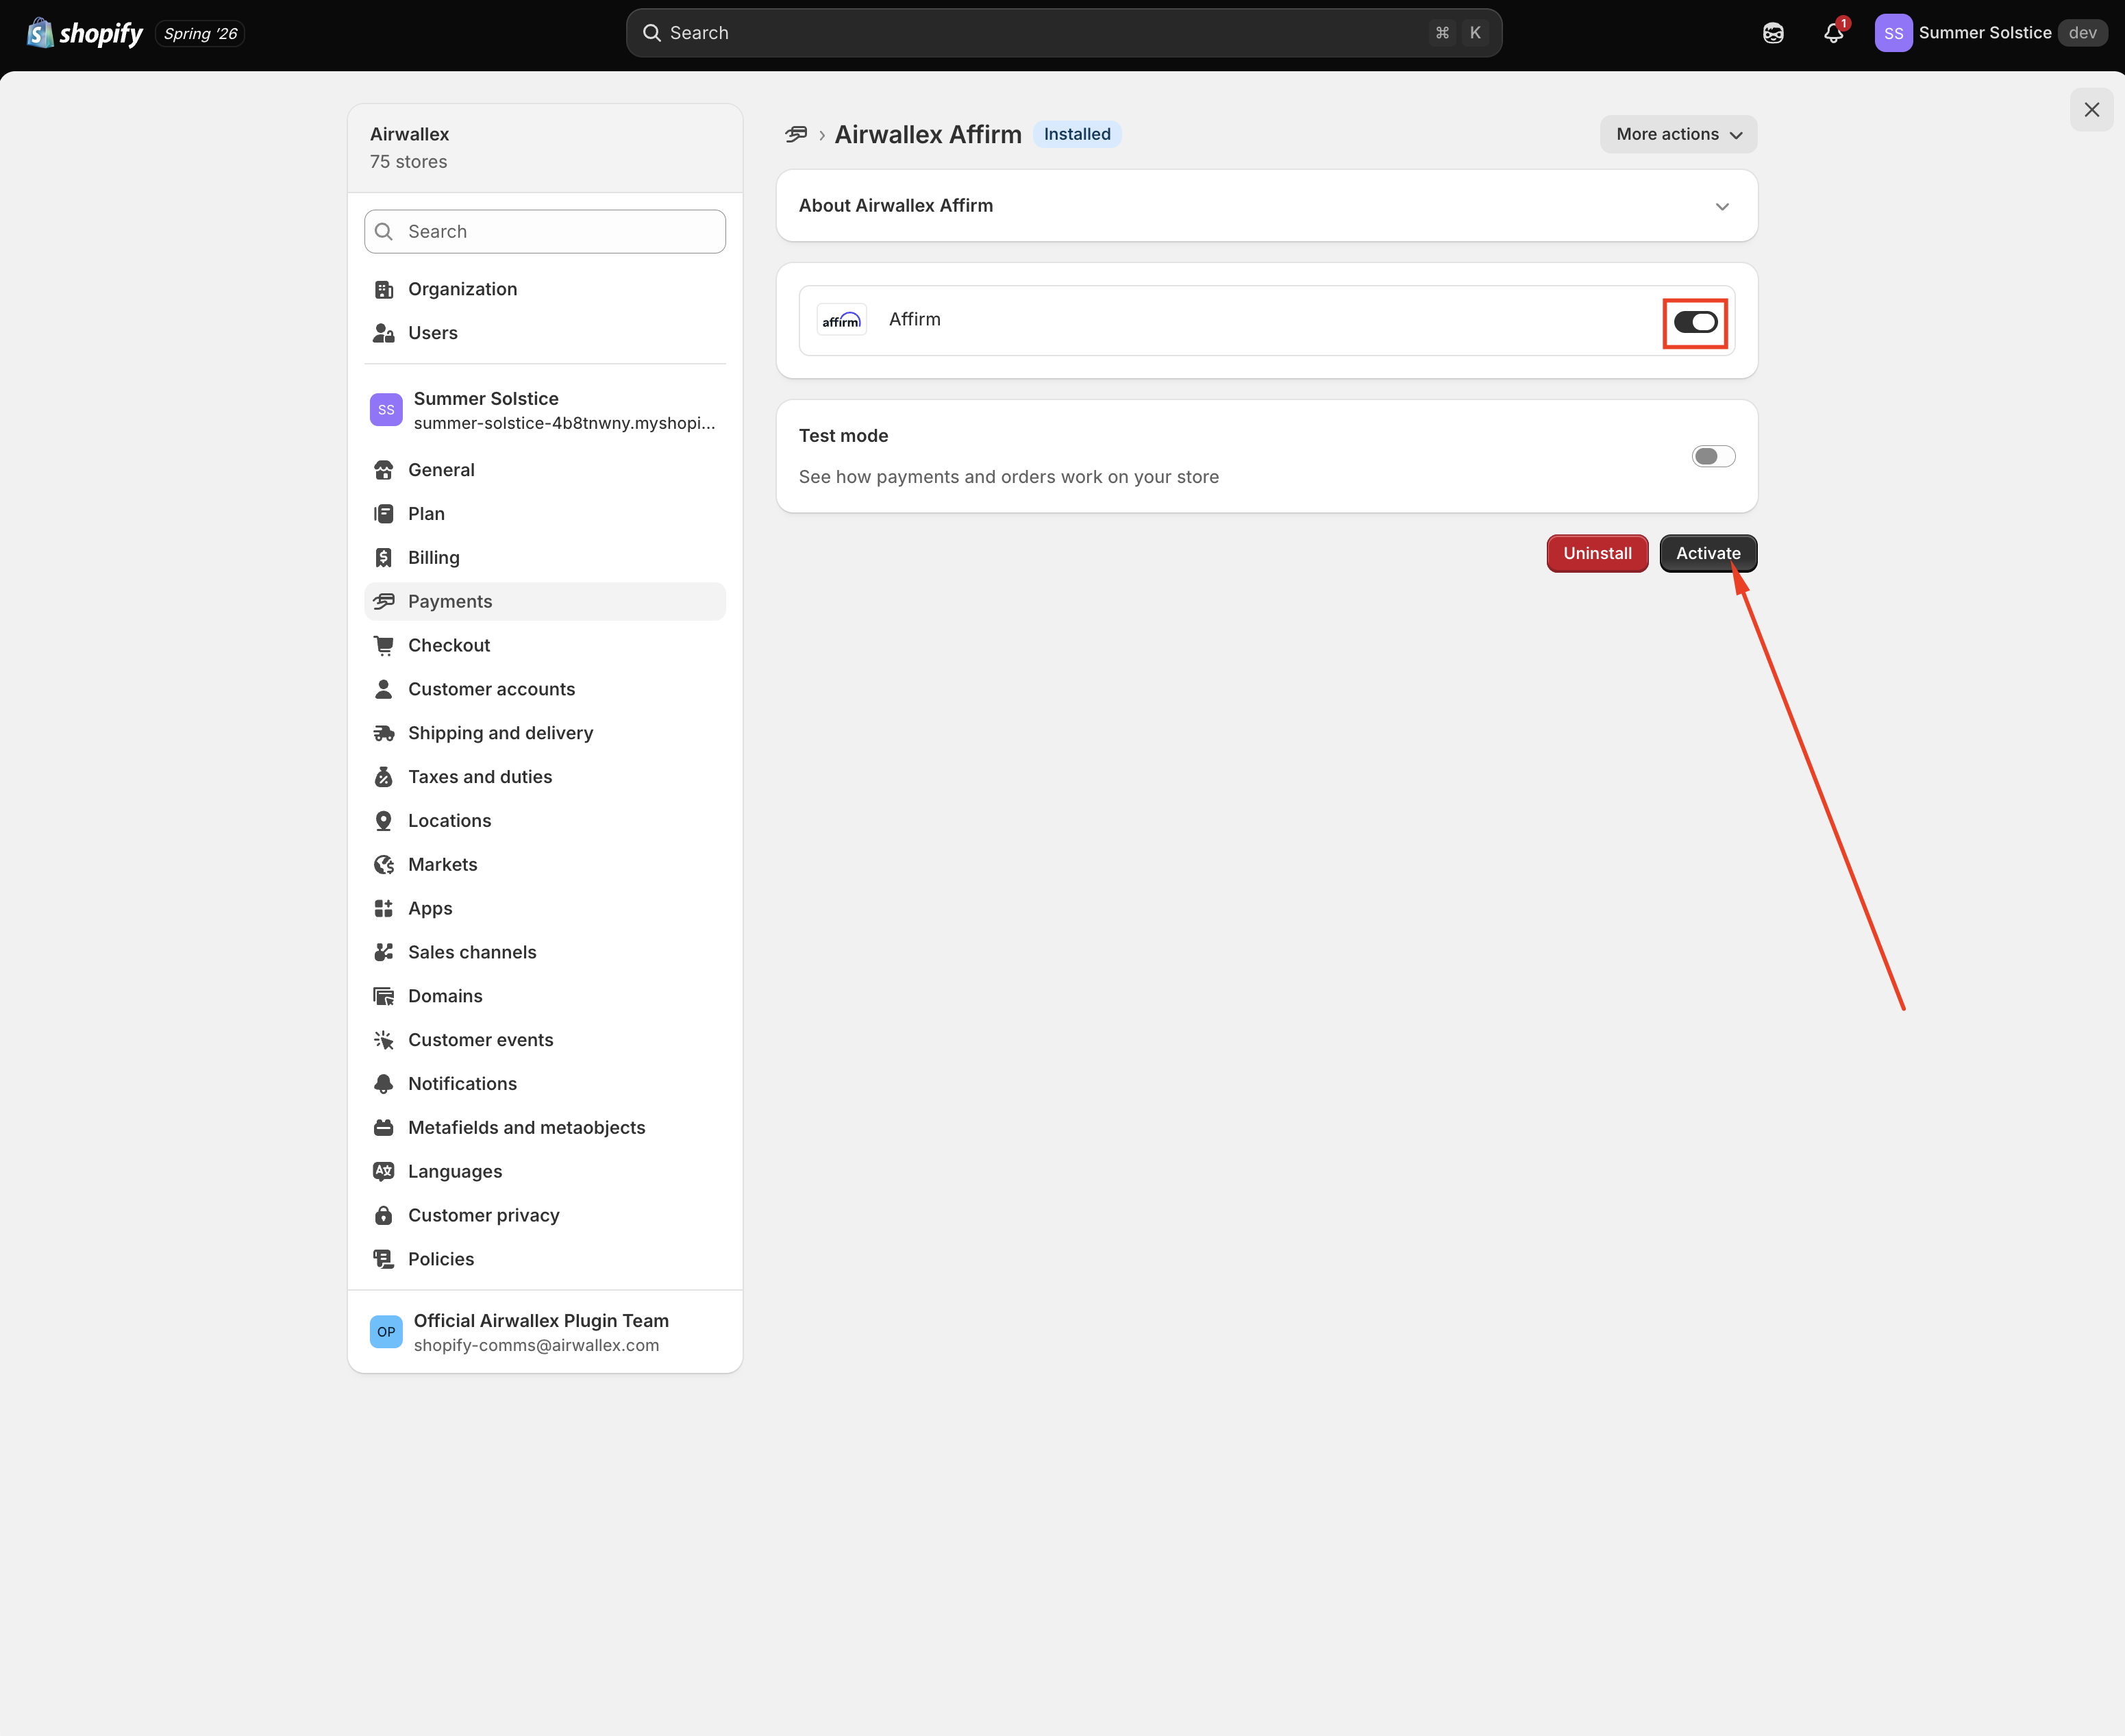Screen dimensions: 2125x1736
Task: Click the Installed status badge
Action: point(1077,134)
